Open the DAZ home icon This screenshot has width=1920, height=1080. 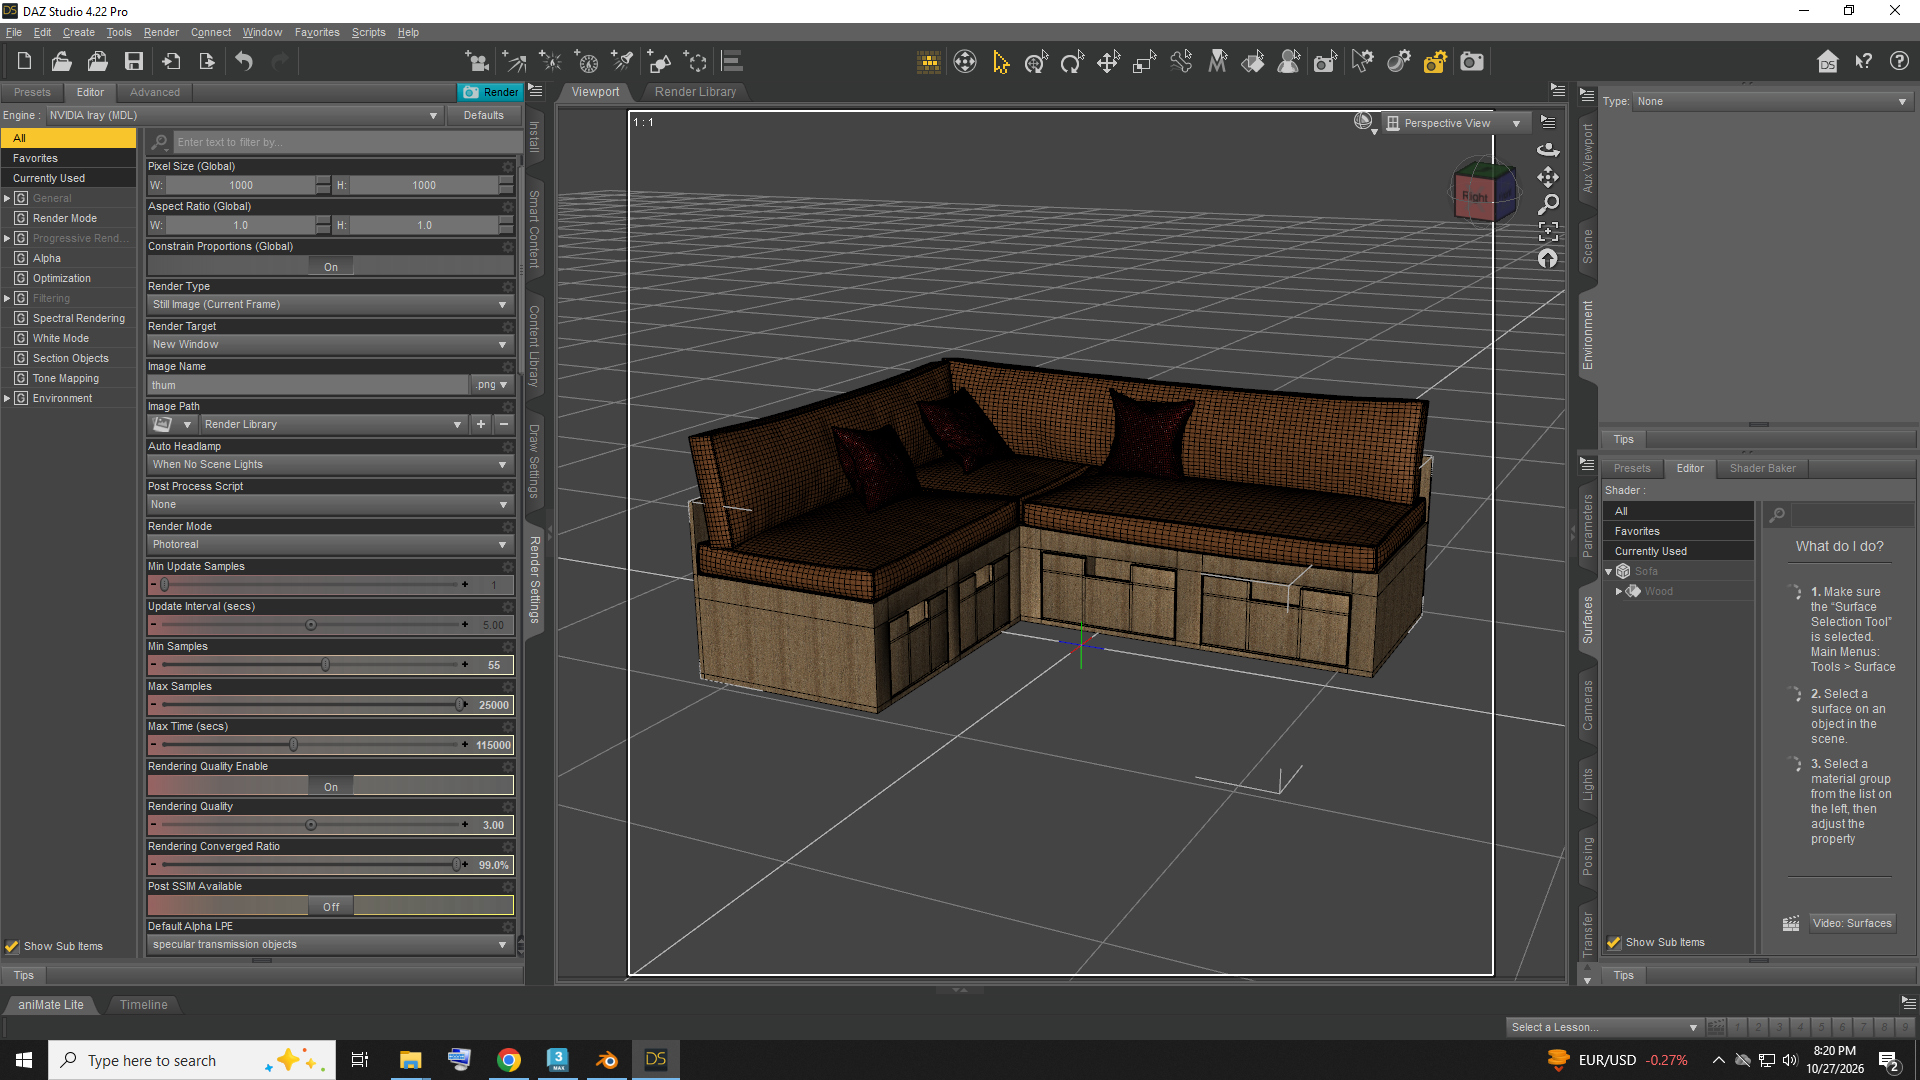[x=1827, y=62]
